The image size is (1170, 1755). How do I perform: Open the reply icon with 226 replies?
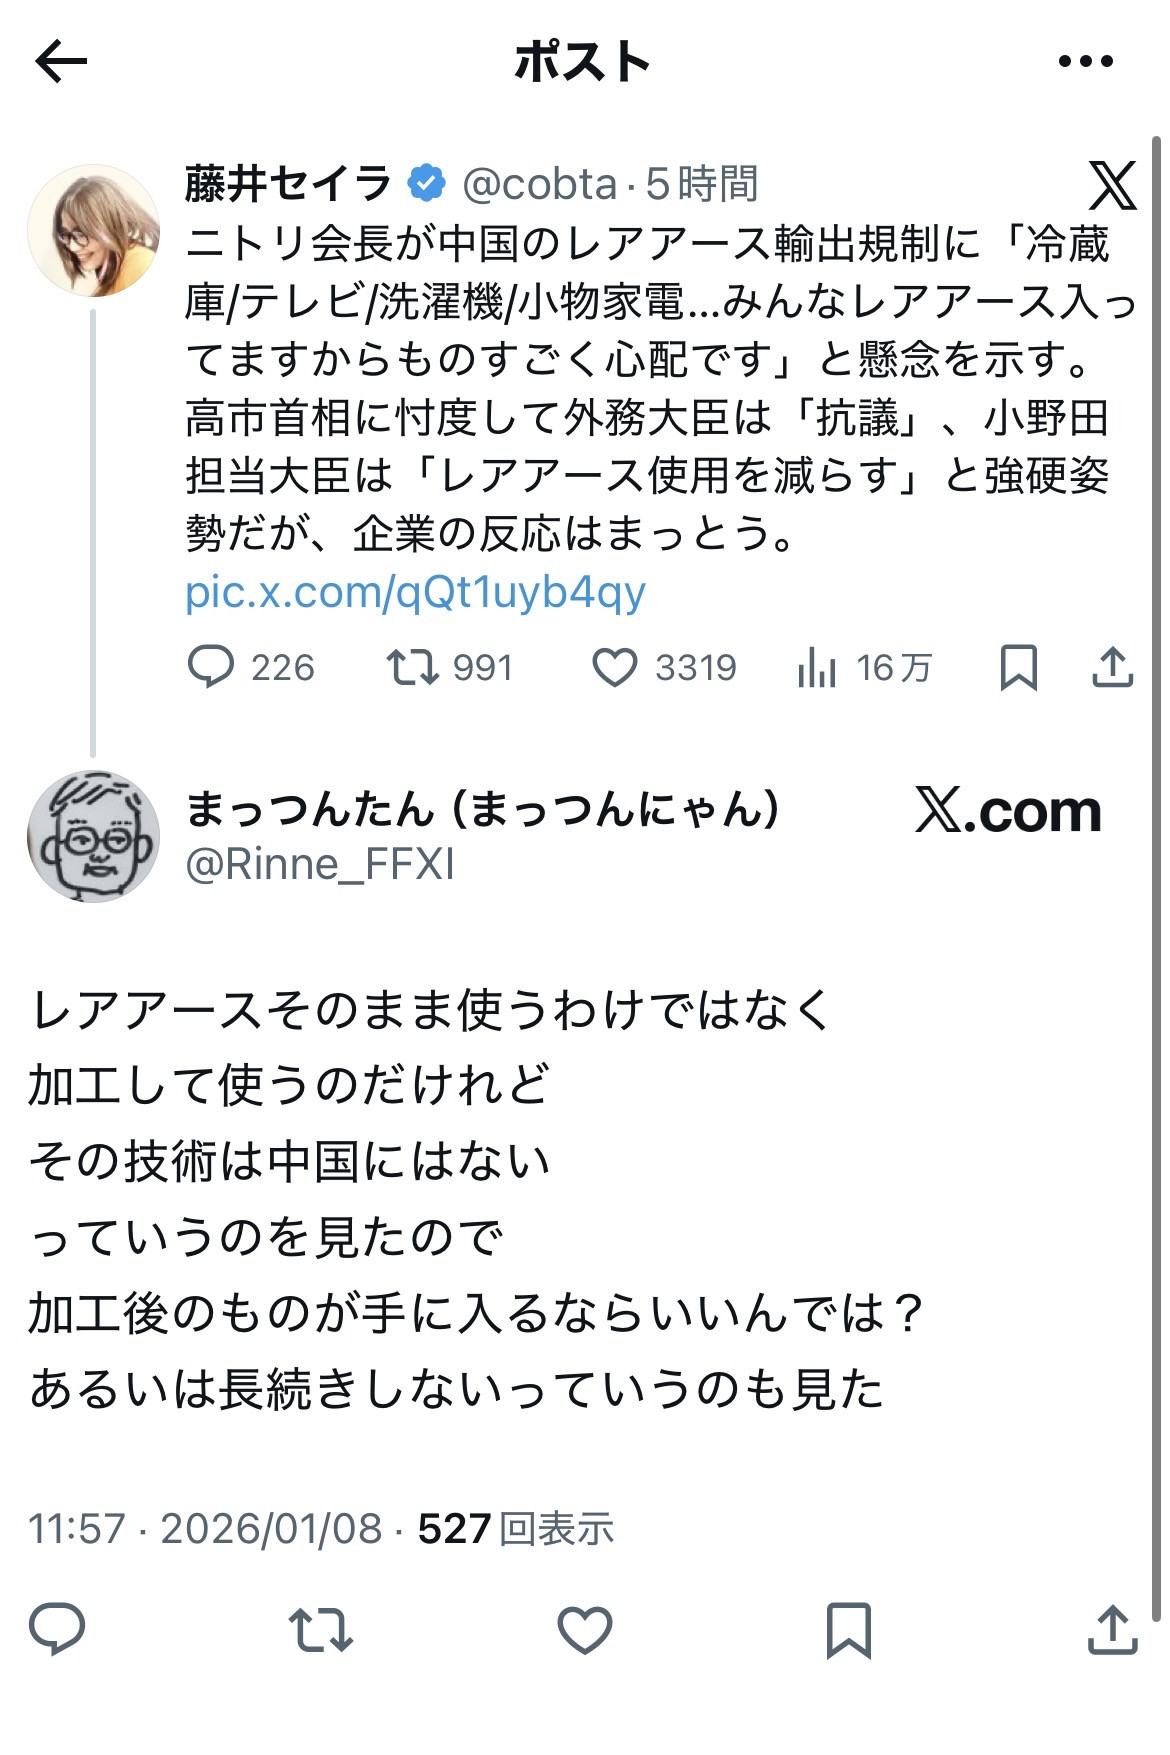click(x=211, y=667)
